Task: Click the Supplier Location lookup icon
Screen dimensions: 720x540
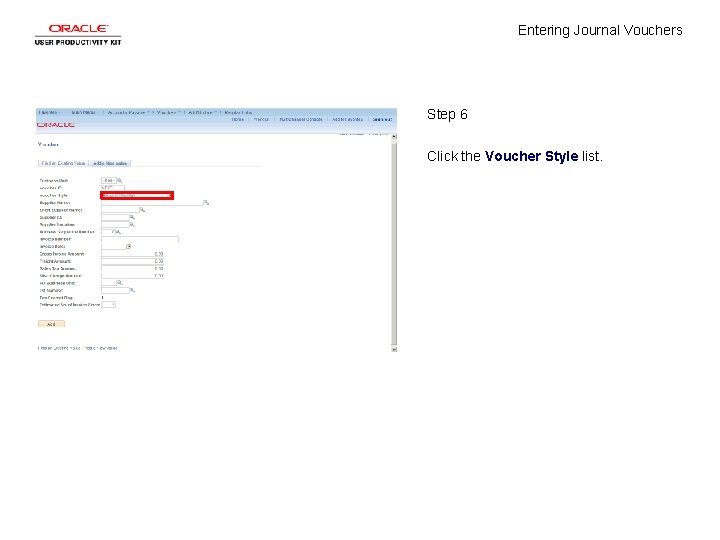Action: point(132,225)
